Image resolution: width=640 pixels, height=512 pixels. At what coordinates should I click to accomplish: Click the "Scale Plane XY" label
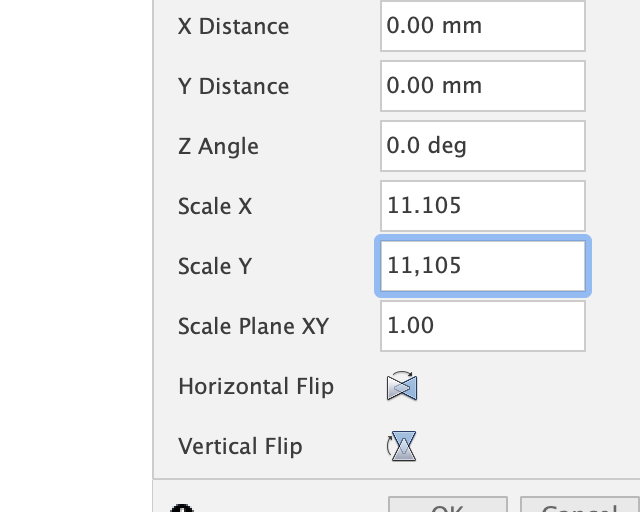[x=253, y=327]
